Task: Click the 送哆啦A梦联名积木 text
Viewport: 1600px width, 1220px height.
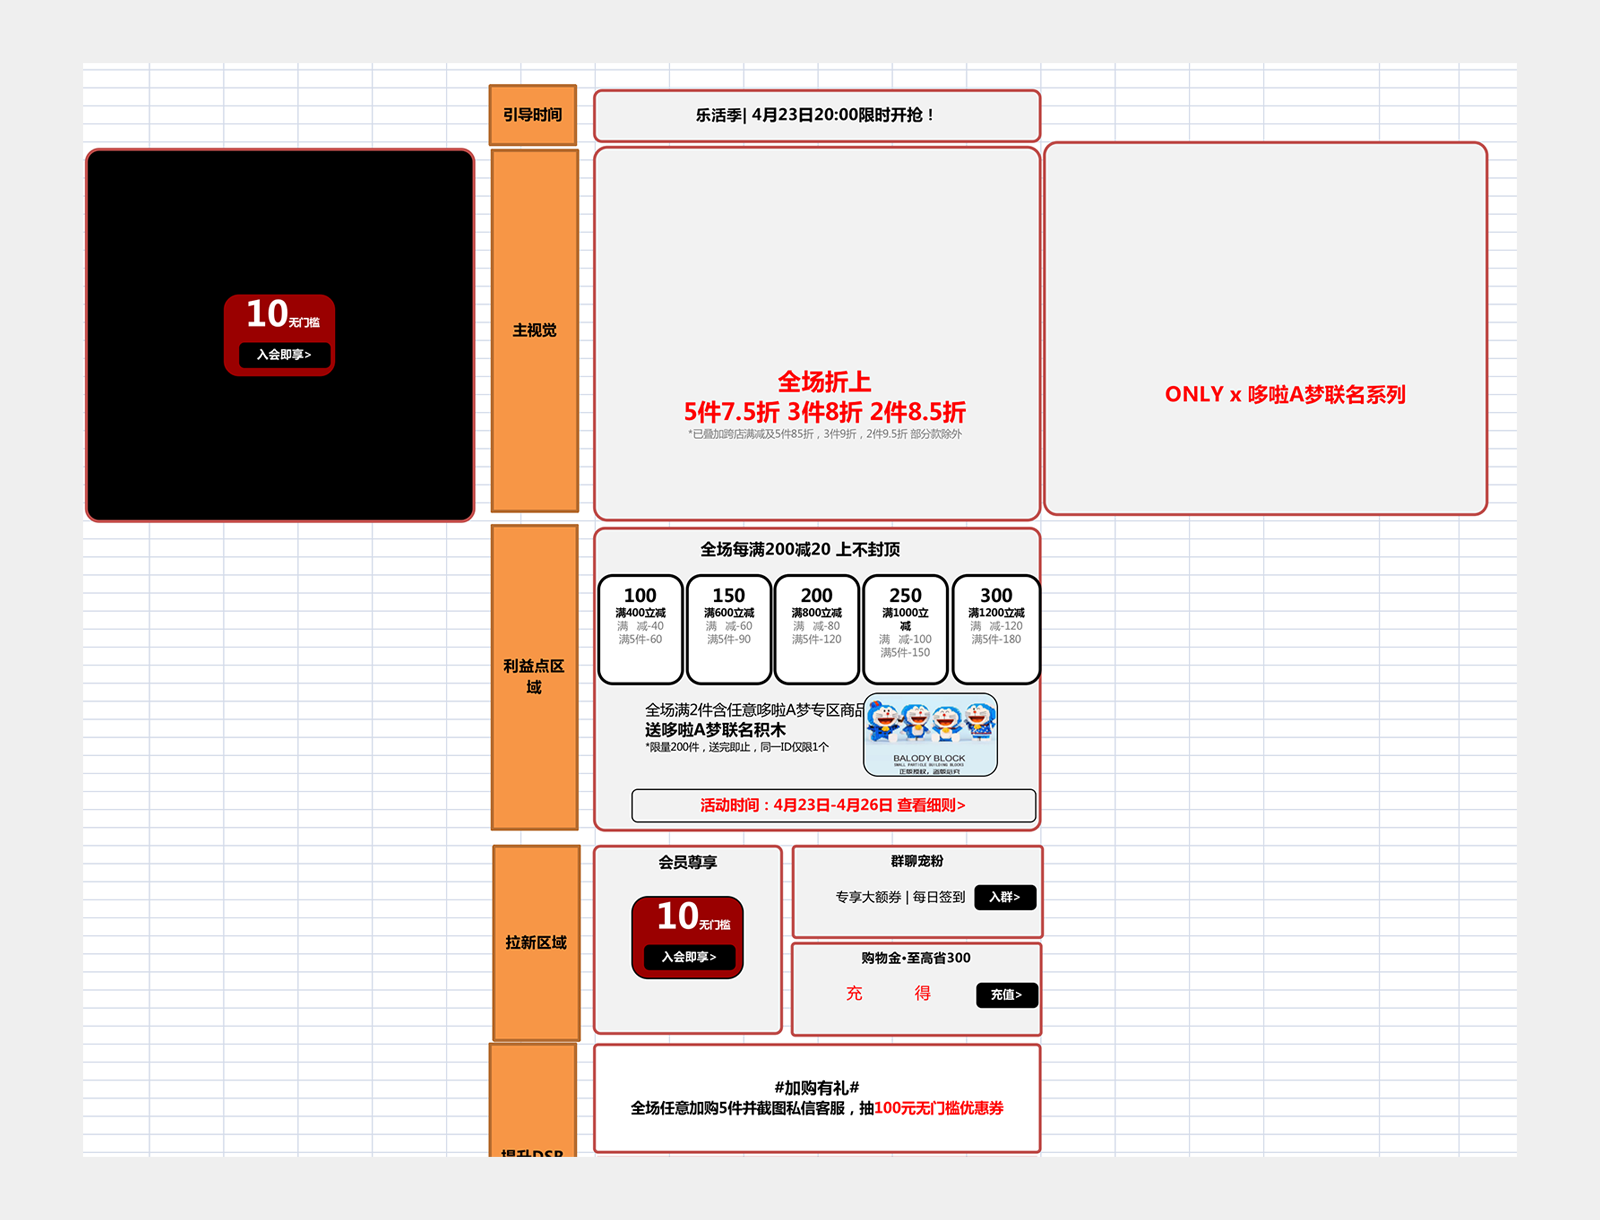Action: (x=715, y=730)
